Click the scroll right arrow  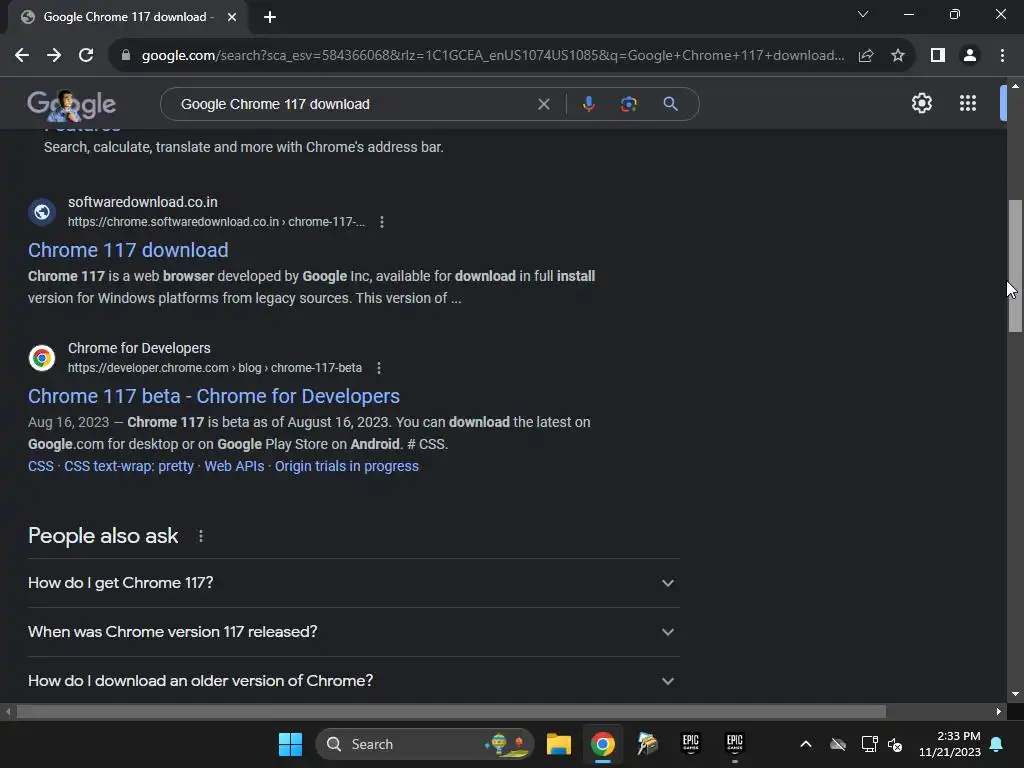(999, 711)
